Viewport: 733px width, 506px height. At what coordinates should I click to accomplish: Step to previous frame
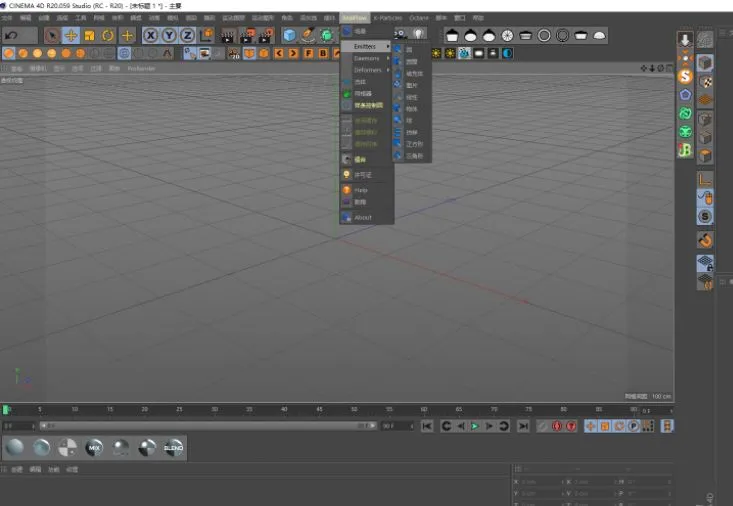tap(461, 426)
